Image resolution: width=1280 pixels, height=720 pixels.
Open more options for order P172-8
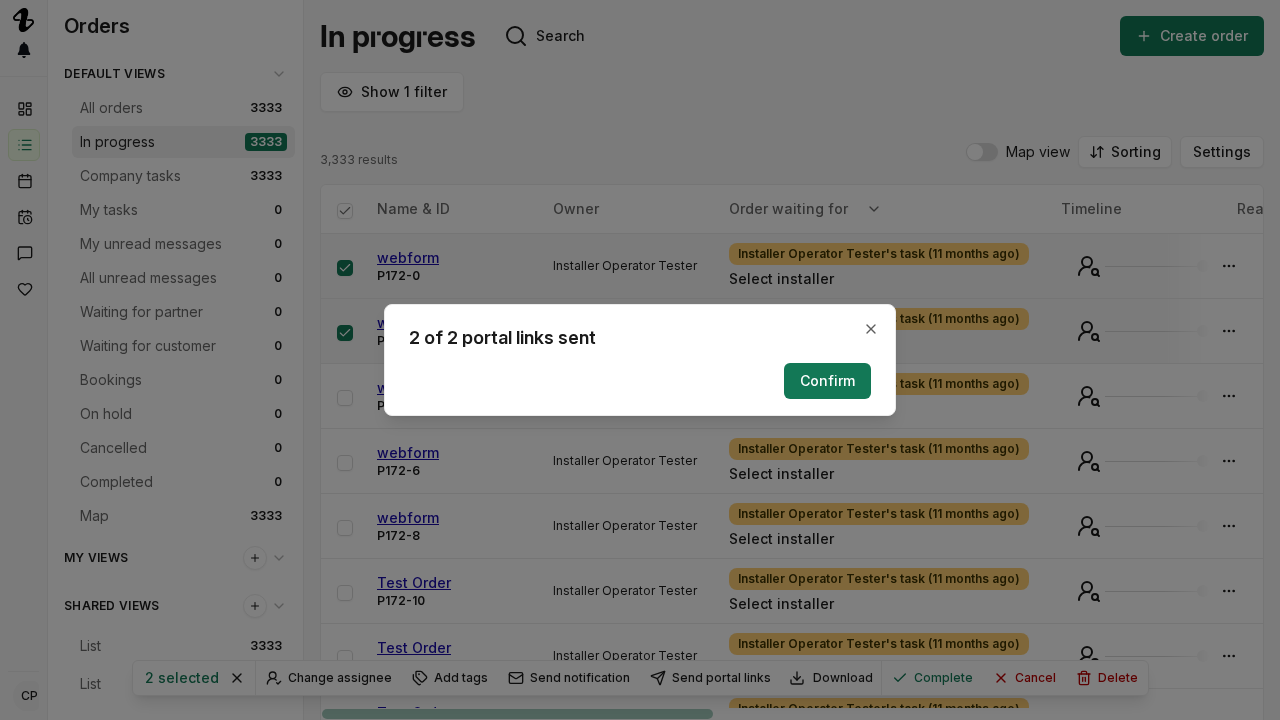point(1229,526)
